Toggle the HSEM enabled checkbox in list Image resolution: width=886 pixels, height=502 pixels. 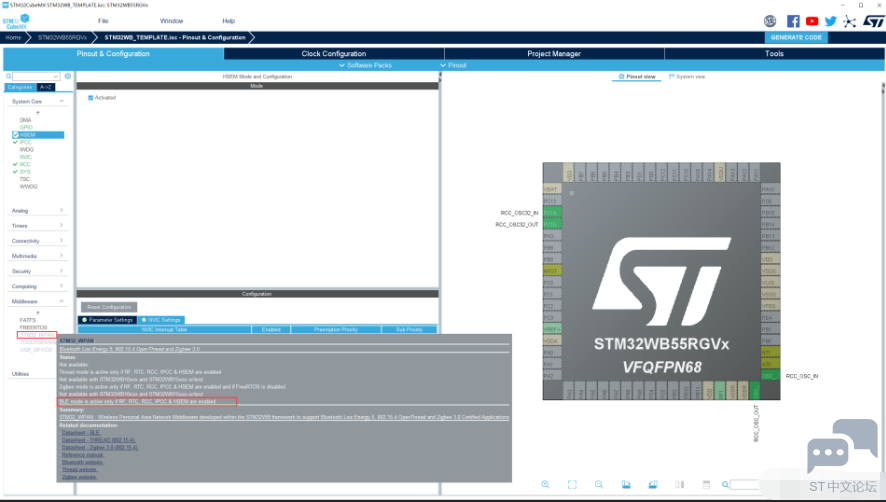(15, 135)
